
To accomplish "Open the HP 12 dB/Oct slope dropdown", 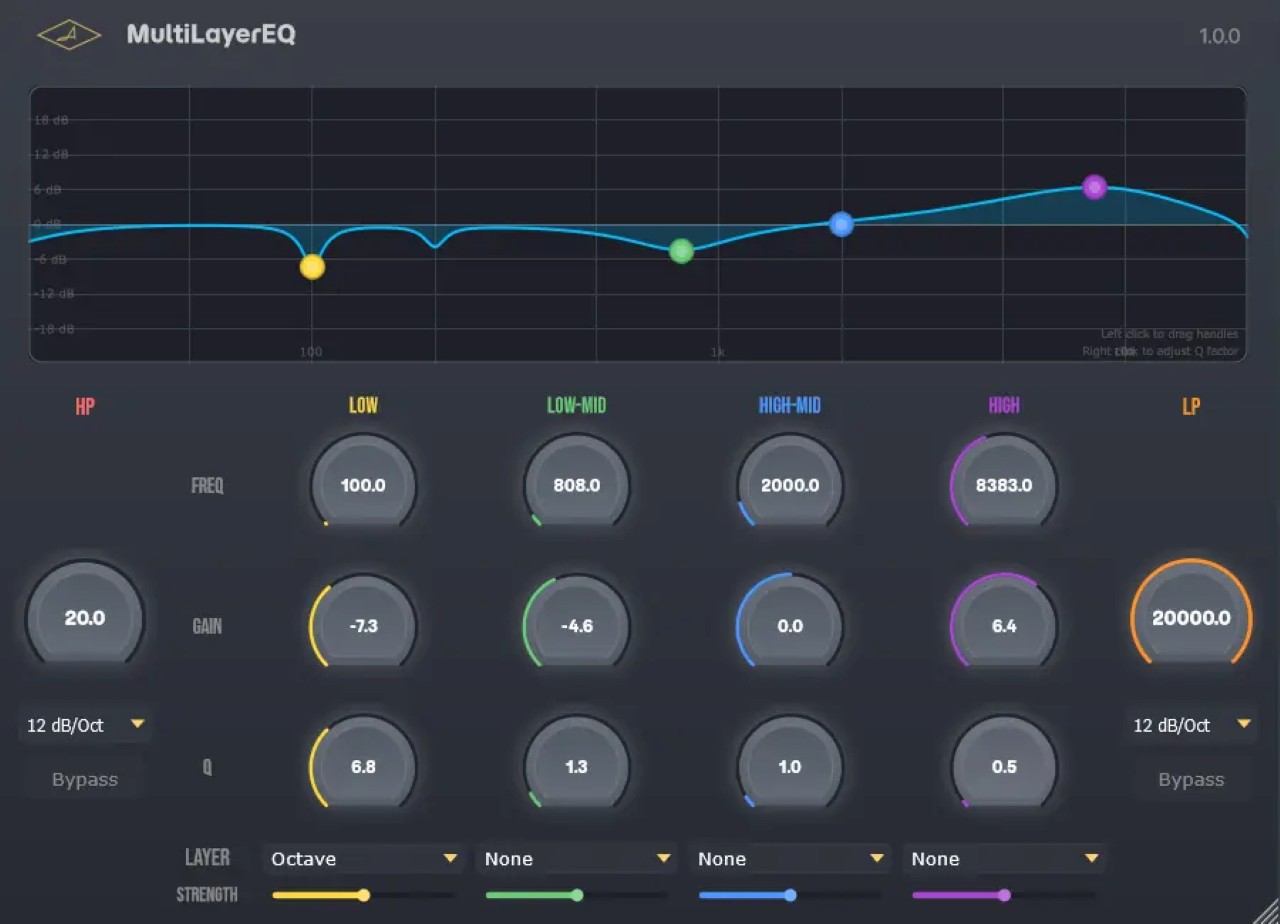I will point(85,725).
